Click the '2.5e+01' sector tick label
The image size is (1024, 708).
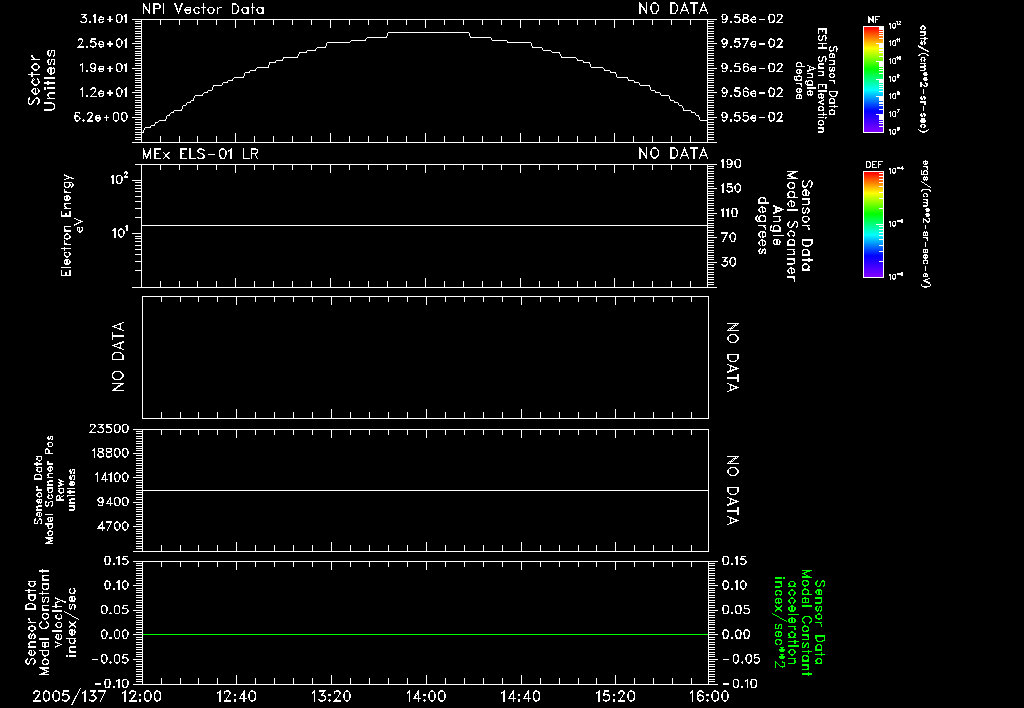point(104,43)
